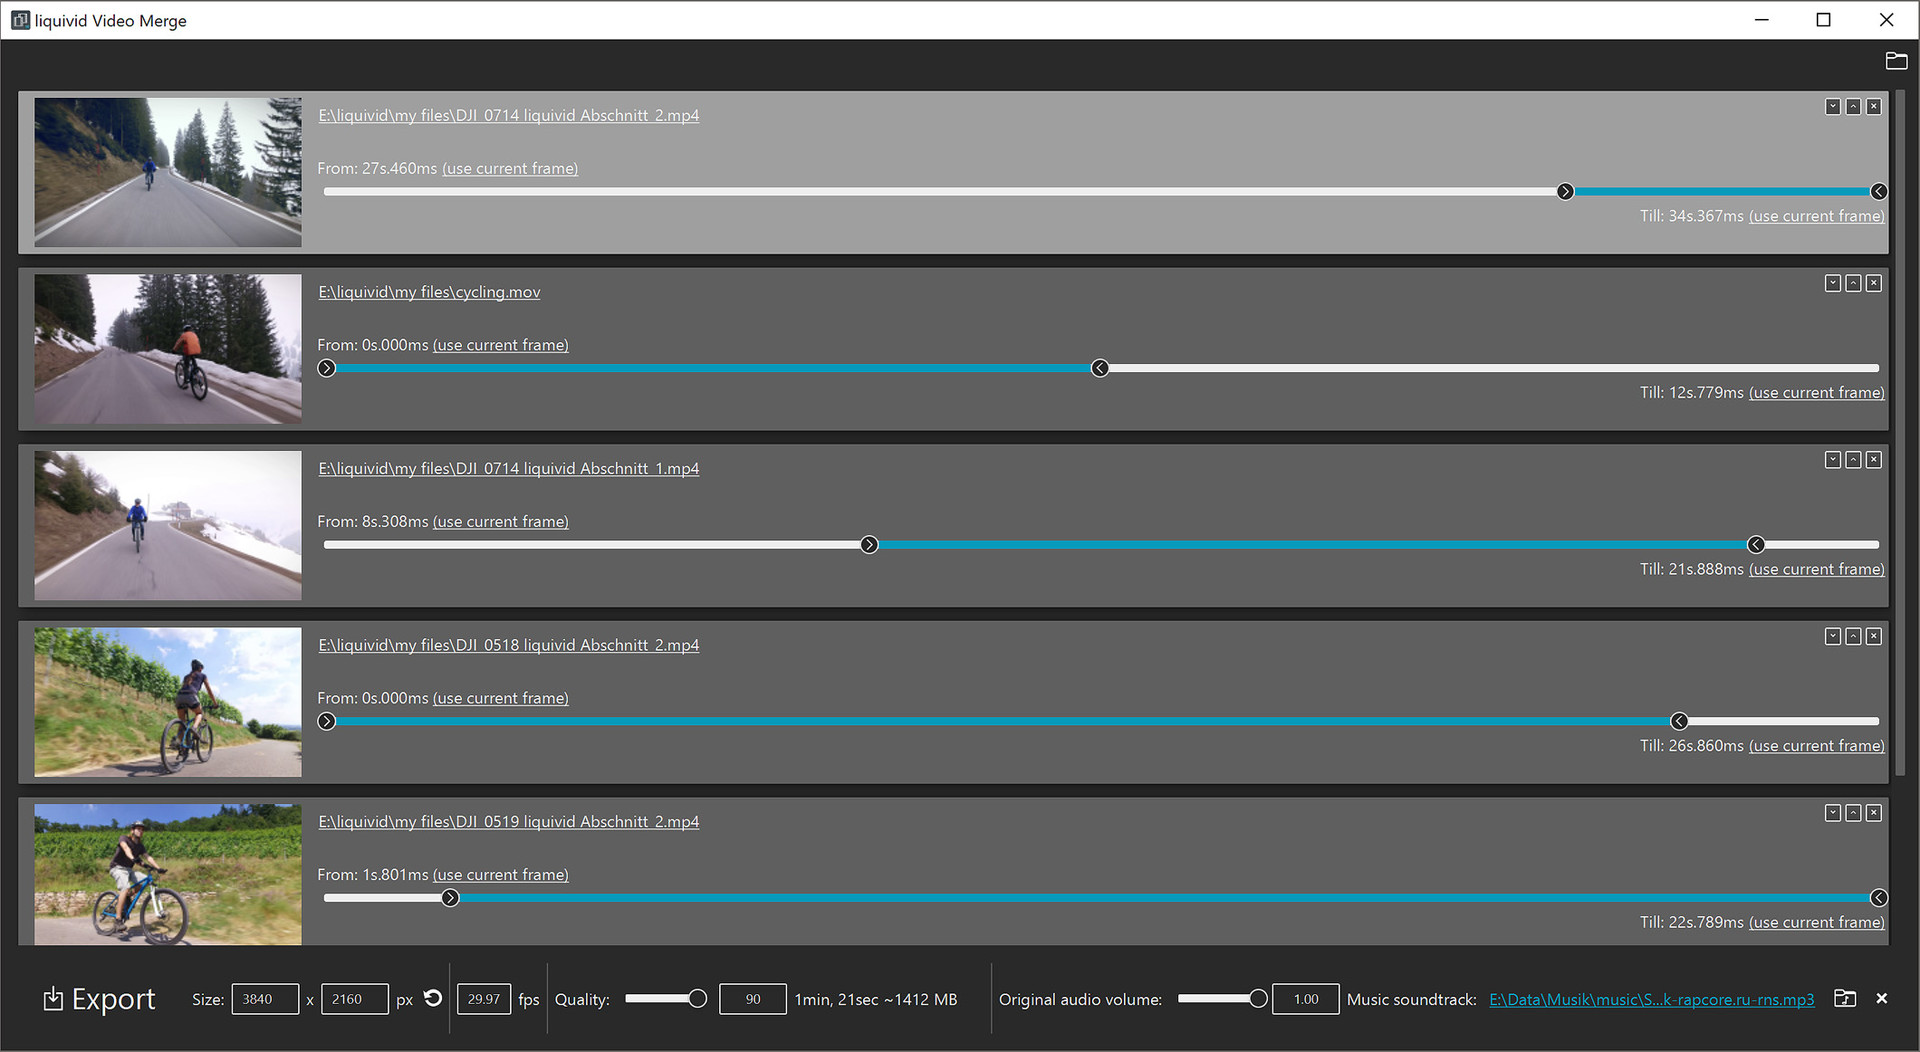This screenshot has height=1052, width=1920.
Task: Remove DJI_0518 Abschnitt_2 clip from list
Action: pos(1874,637)
